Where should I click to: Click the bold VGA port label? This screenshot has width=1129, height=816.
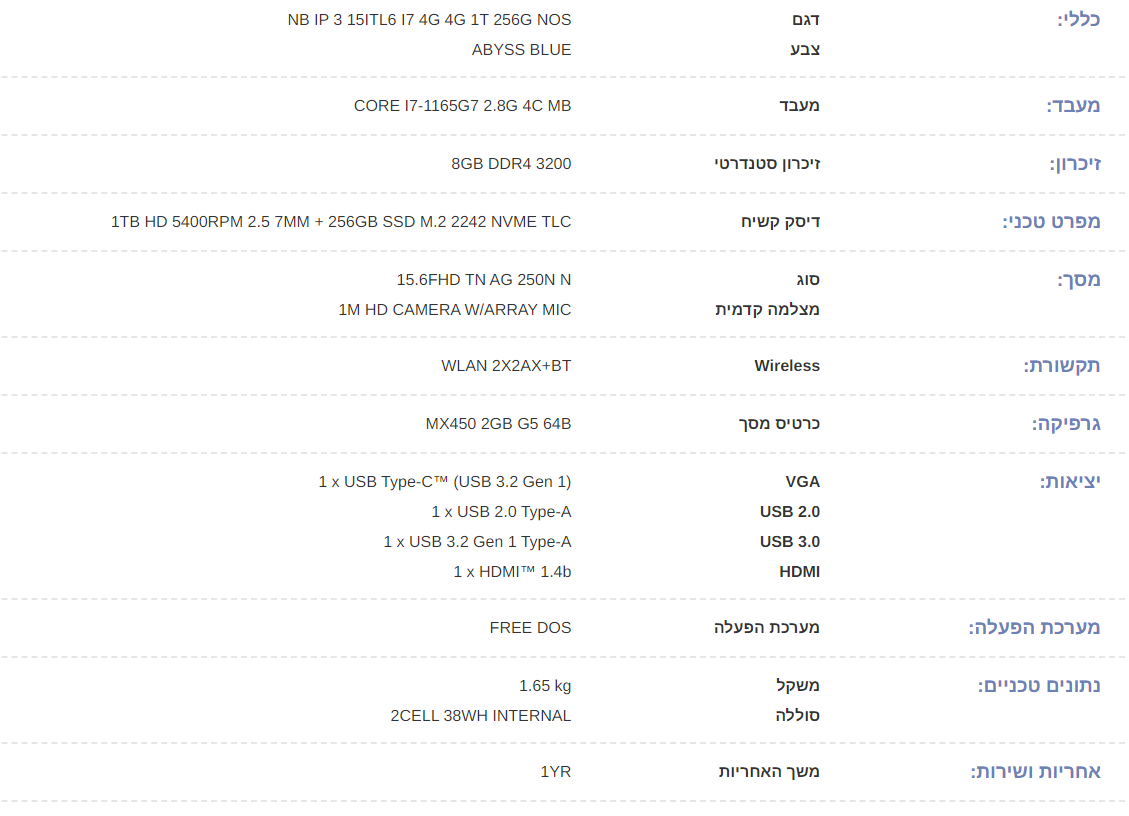[x=802, y=482]
